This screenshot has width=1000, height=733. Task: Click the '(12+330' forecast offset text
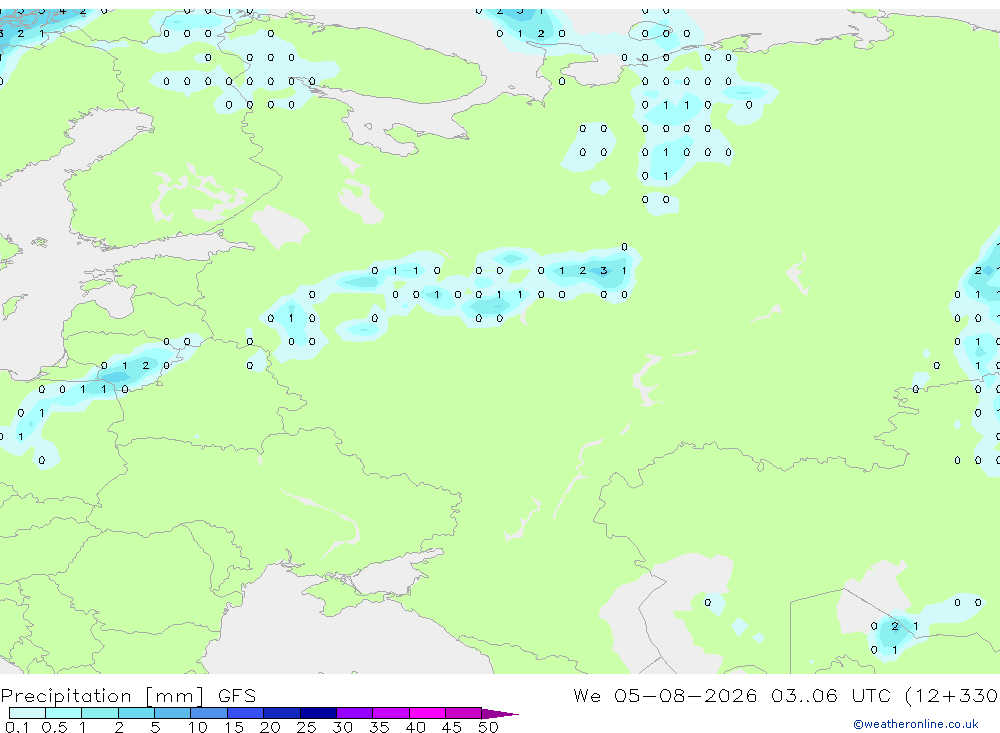[952, 695]
